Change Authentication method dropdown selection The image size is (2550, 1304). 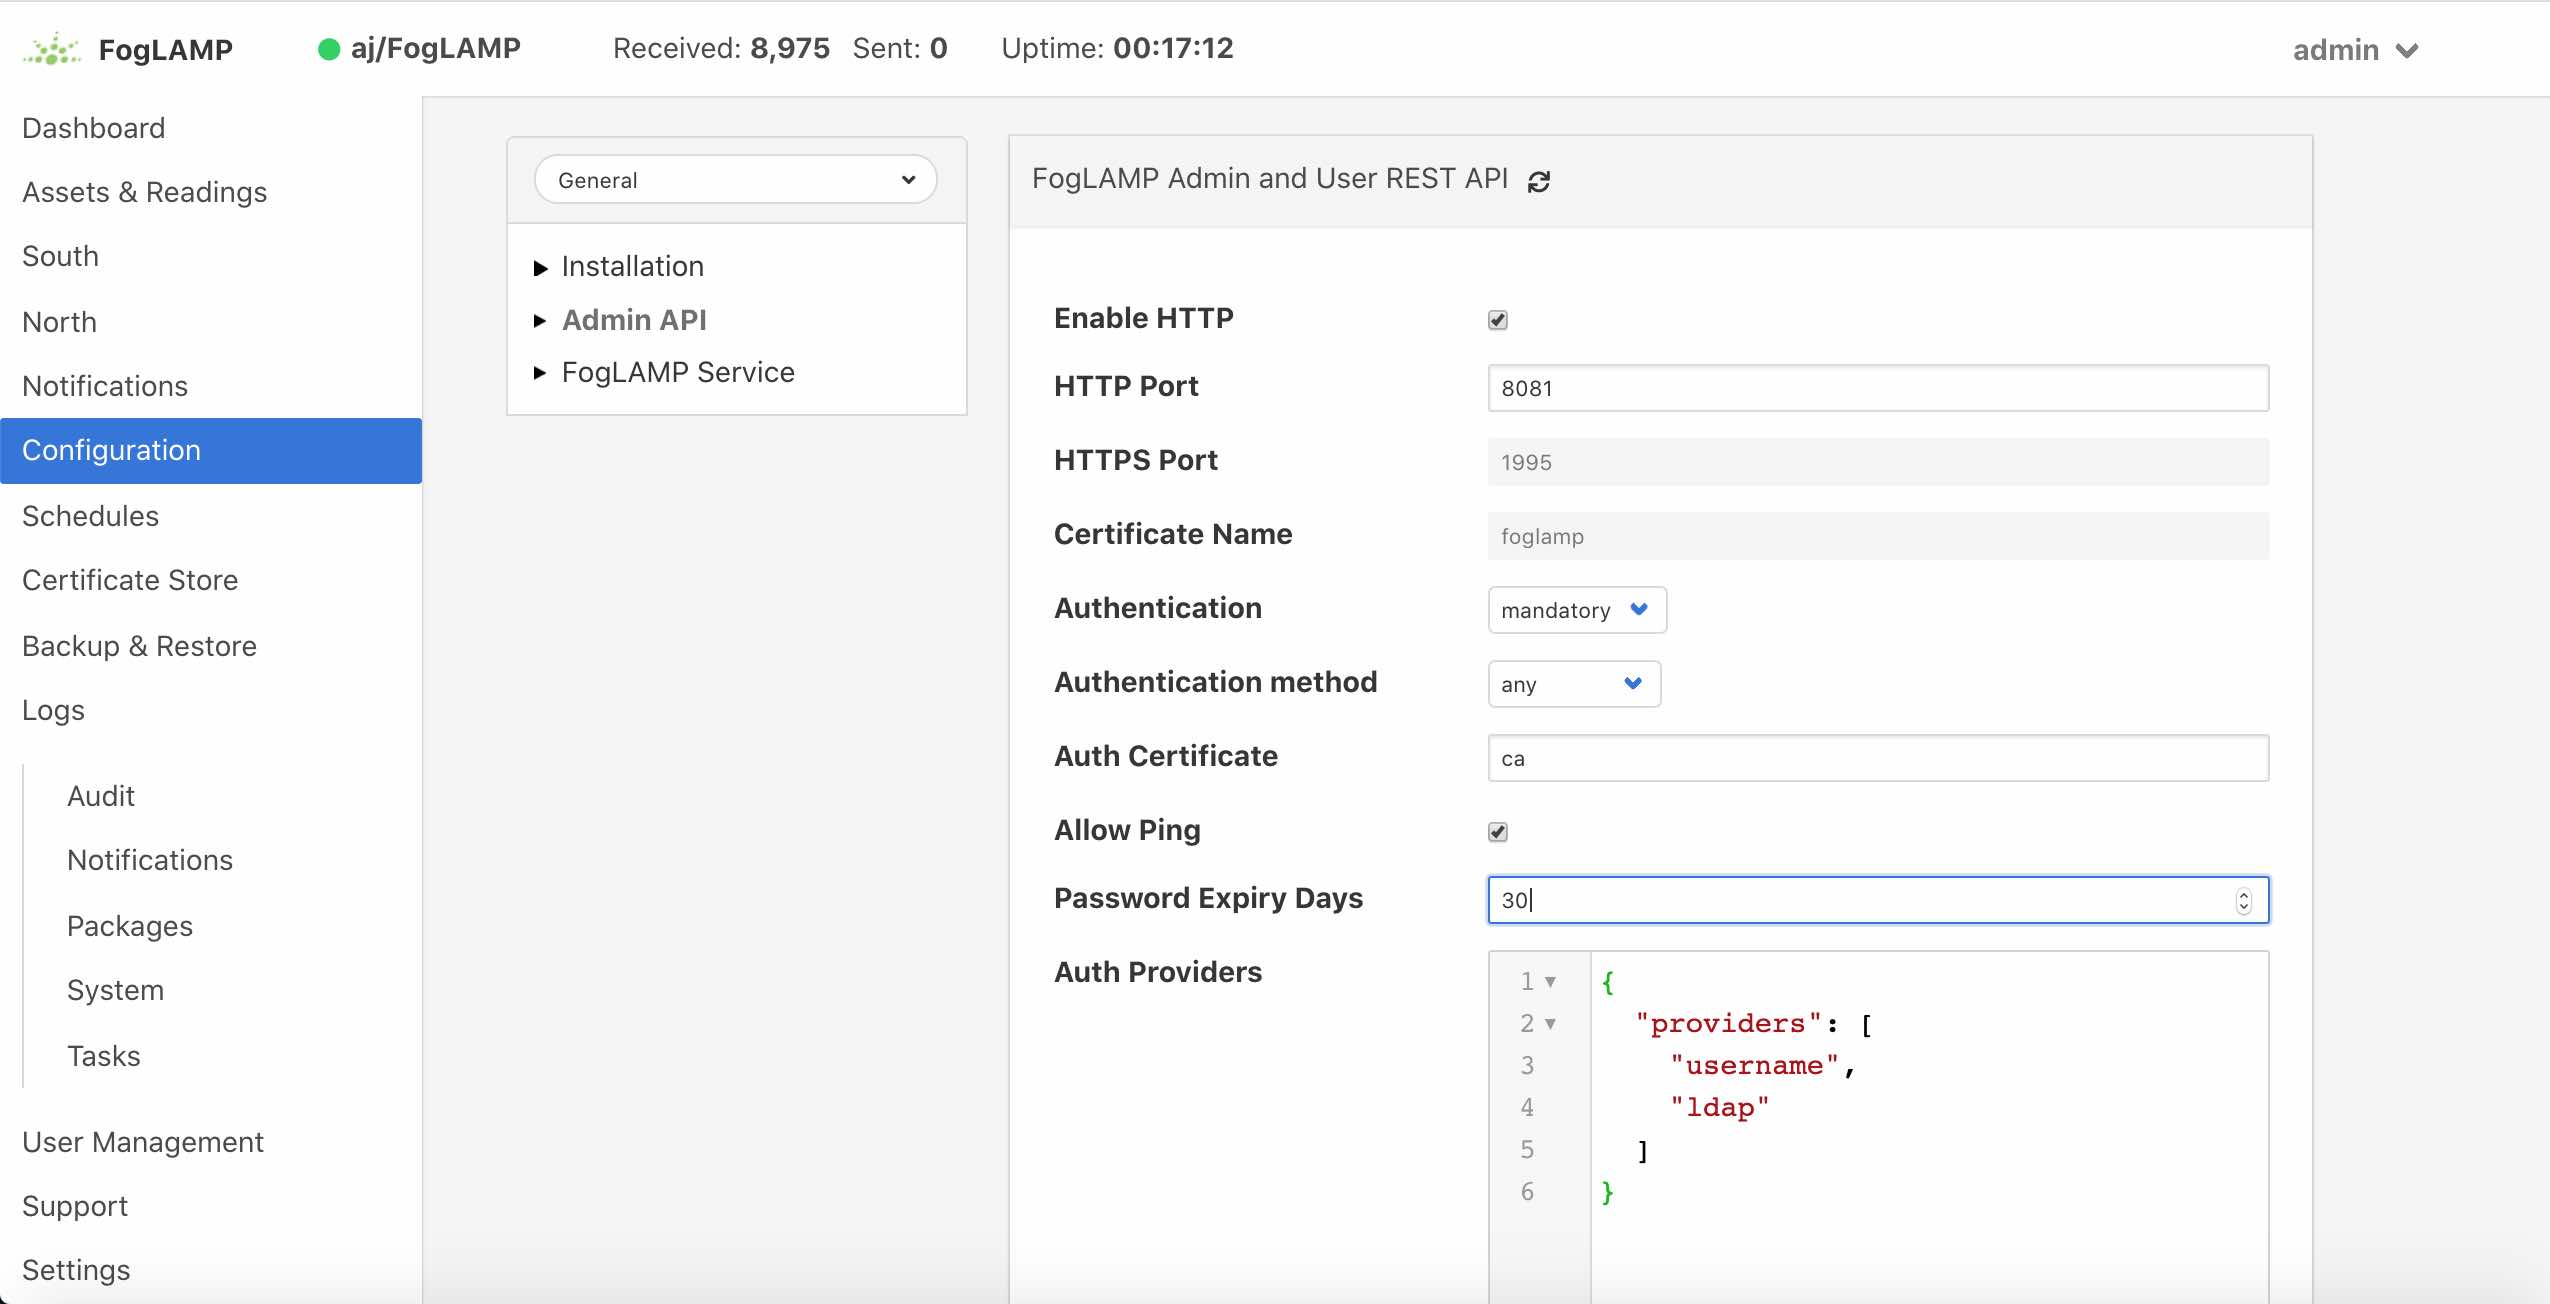coord(1568,684)
